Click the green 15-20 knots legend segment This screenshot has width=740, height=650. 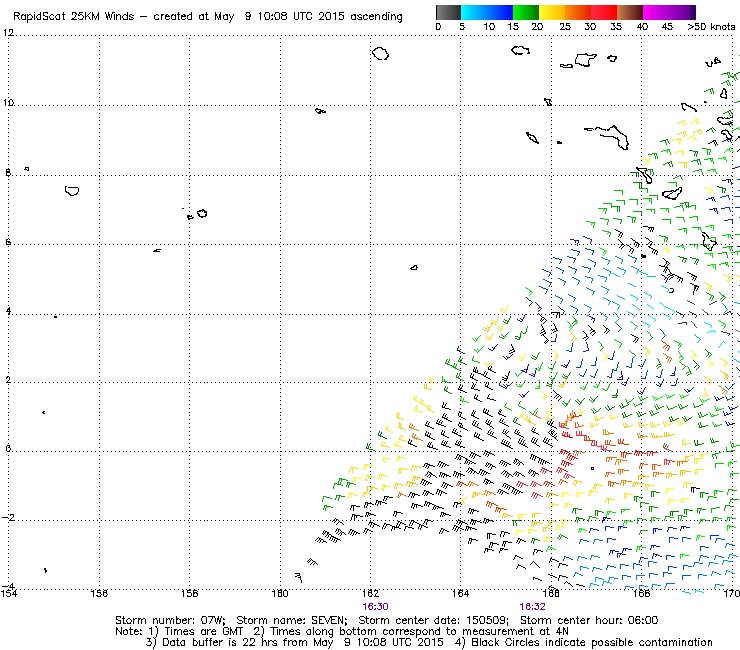pos(526,12)
